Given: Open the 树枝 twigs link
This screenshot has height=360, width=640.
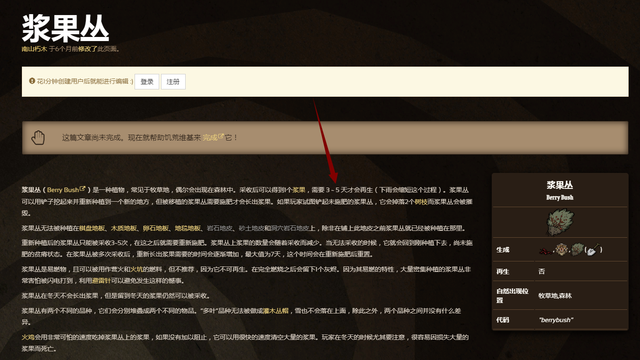Looking at the screenshot, I should coord(421,201).
